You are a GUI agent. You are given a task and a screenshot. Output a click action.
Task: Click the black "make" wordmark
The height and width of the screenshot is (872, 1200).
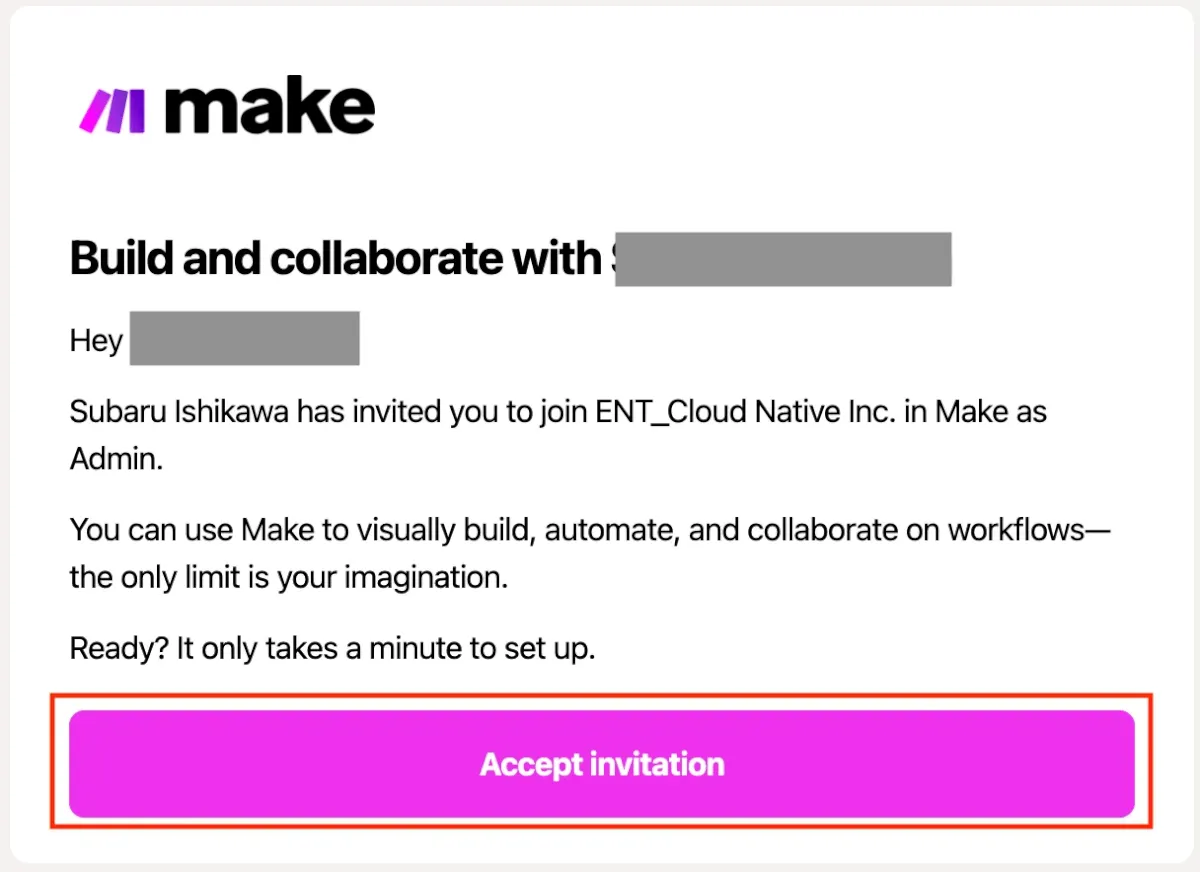click(x=269, y=108)
